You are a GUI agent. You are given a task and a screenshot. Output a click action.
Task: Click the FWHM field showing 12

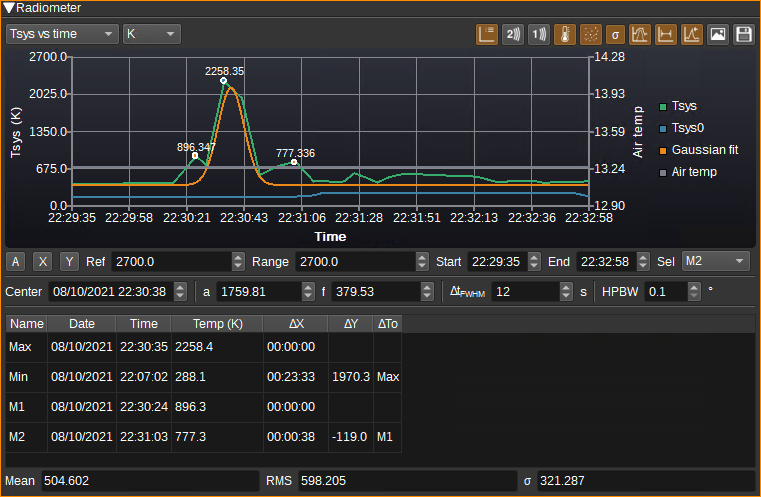(526, 292)
